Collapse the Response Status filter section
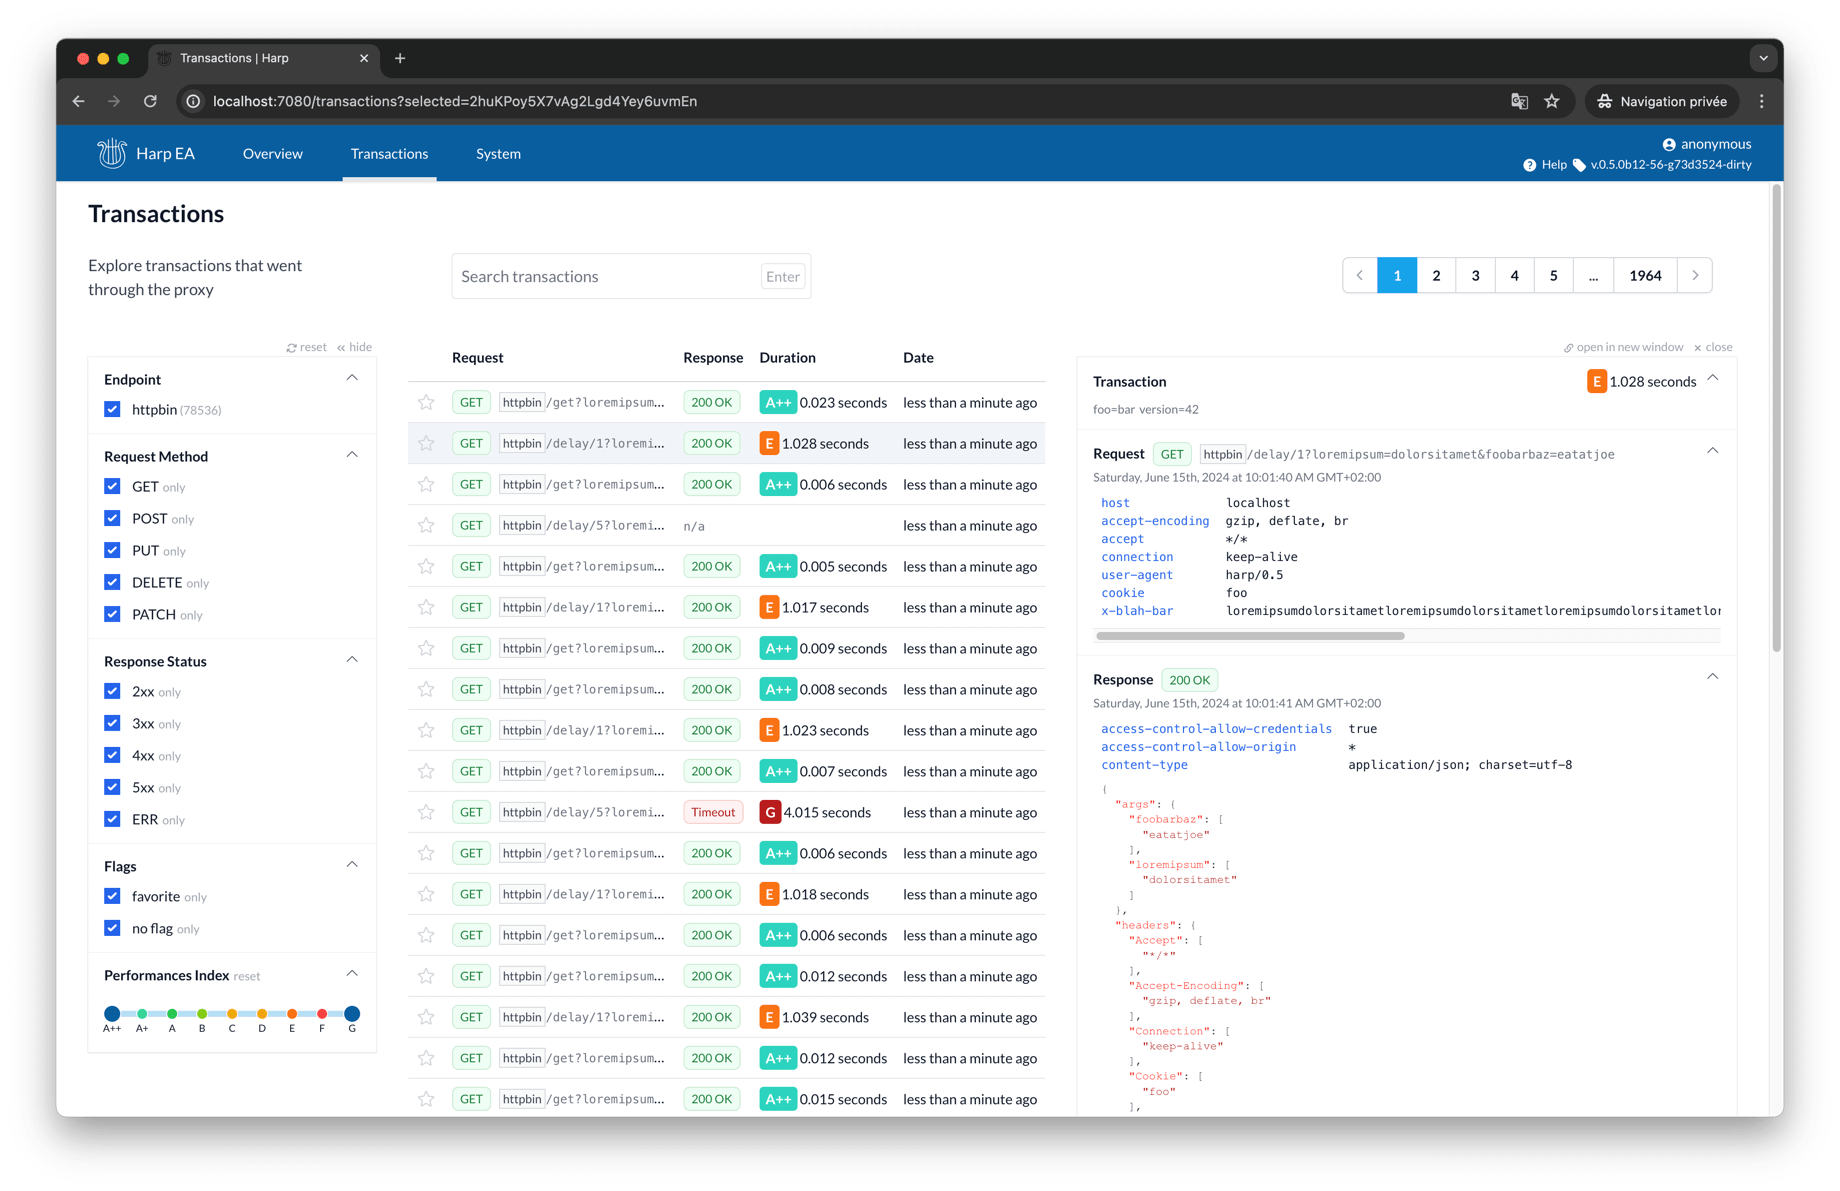 352,660
